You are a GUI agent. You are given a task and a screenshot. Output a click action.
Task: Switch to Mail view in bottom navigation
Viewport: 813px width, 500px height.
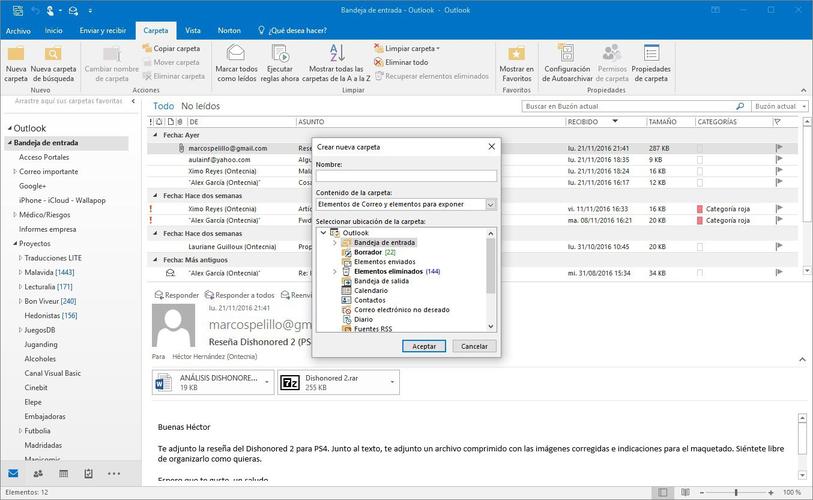point(13,473)
